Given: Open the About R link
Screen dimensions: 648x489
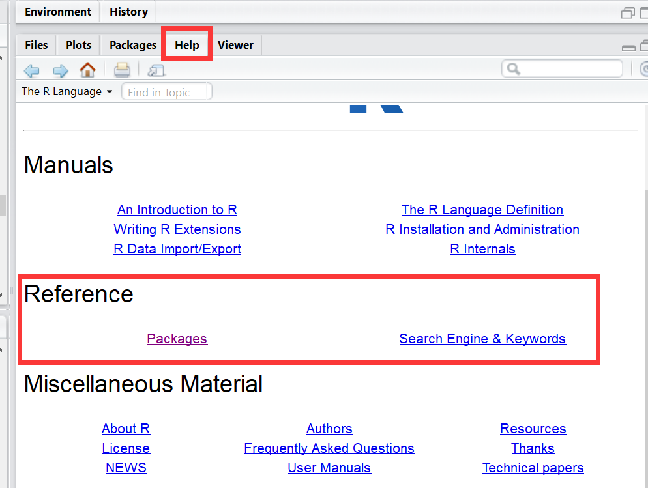Looking at the screenshot, I should [x=126, y=428].
